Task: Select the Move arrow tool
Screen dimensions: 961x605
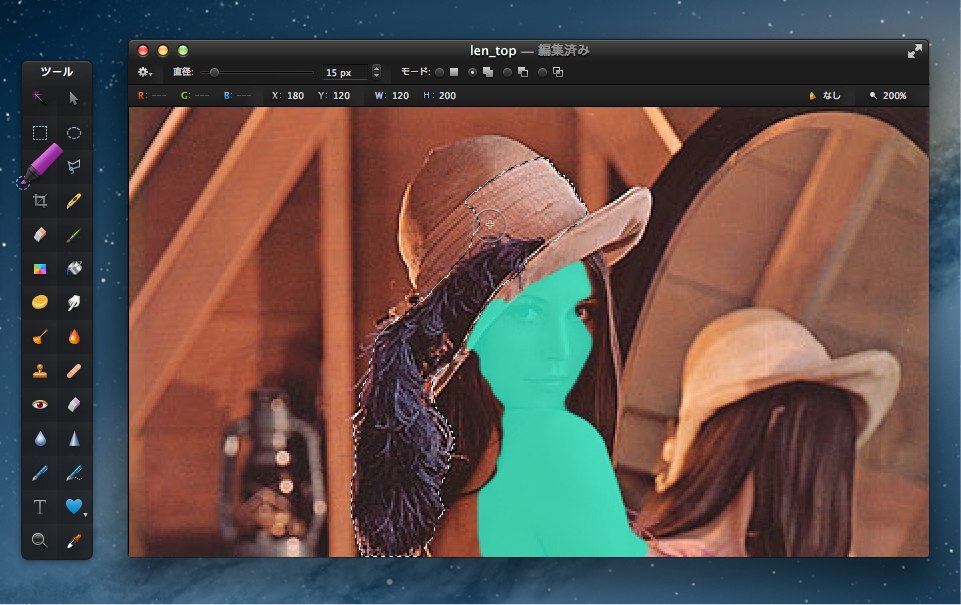Action: [x=74, y=98]
